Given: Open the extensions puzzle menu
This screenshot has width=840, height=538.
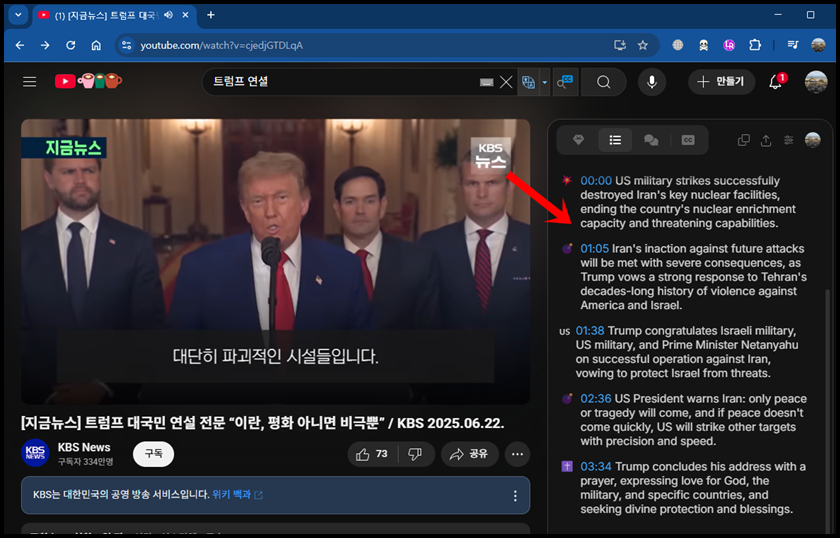Looking at the screenshot, I should click(x=755, y=46).
